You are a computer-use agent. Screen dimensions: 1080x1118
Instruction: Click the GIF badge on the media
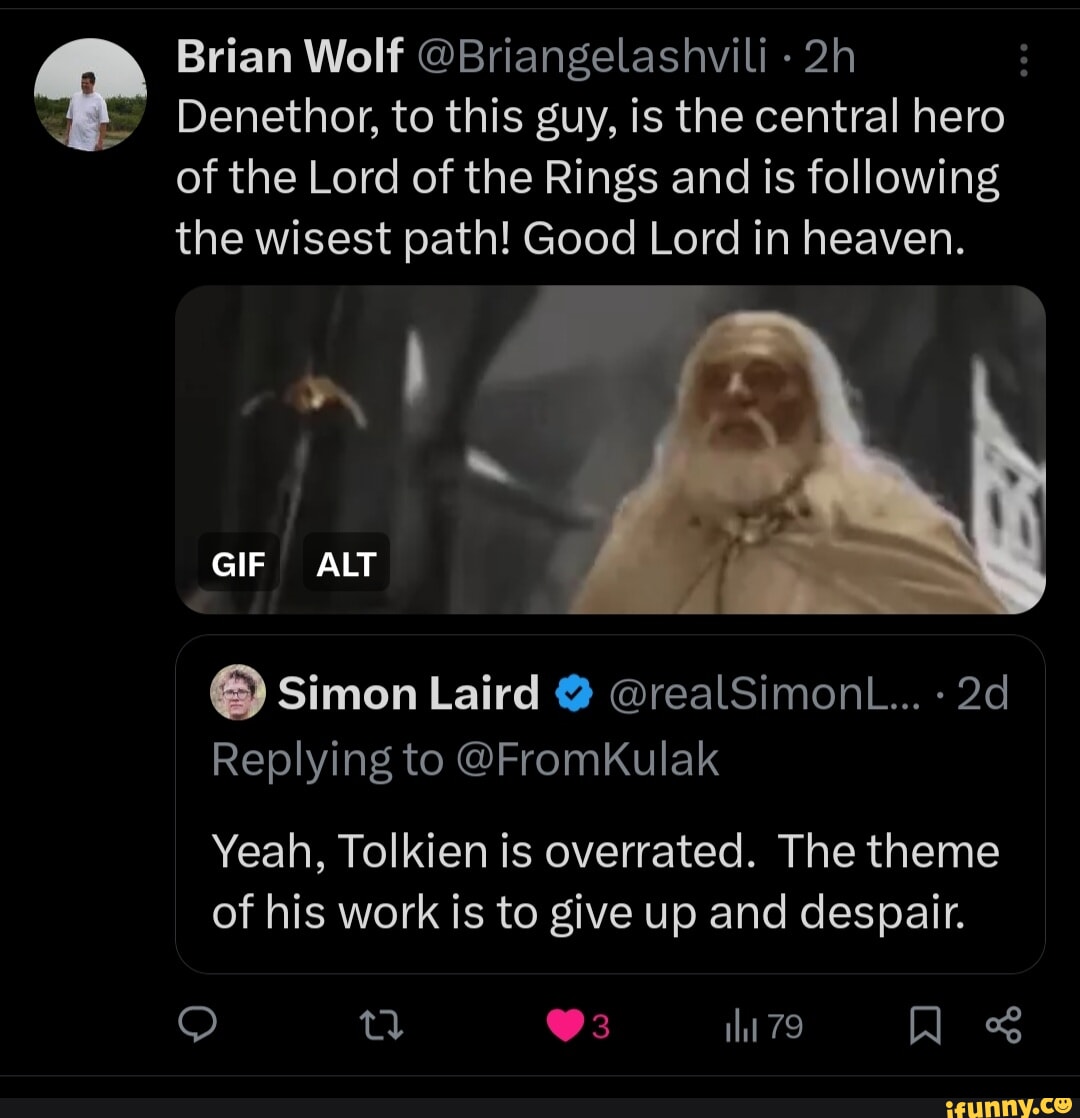click(240, 565)
